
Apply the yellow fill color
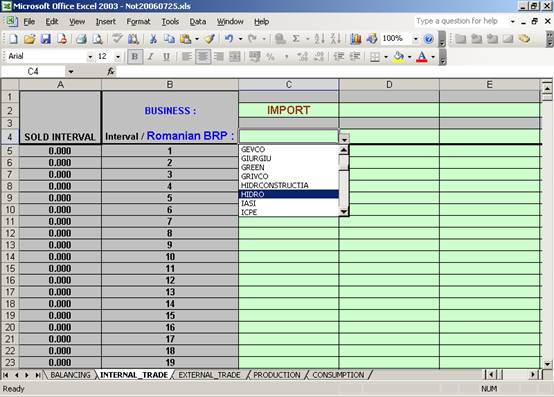[x=399, y=57]
